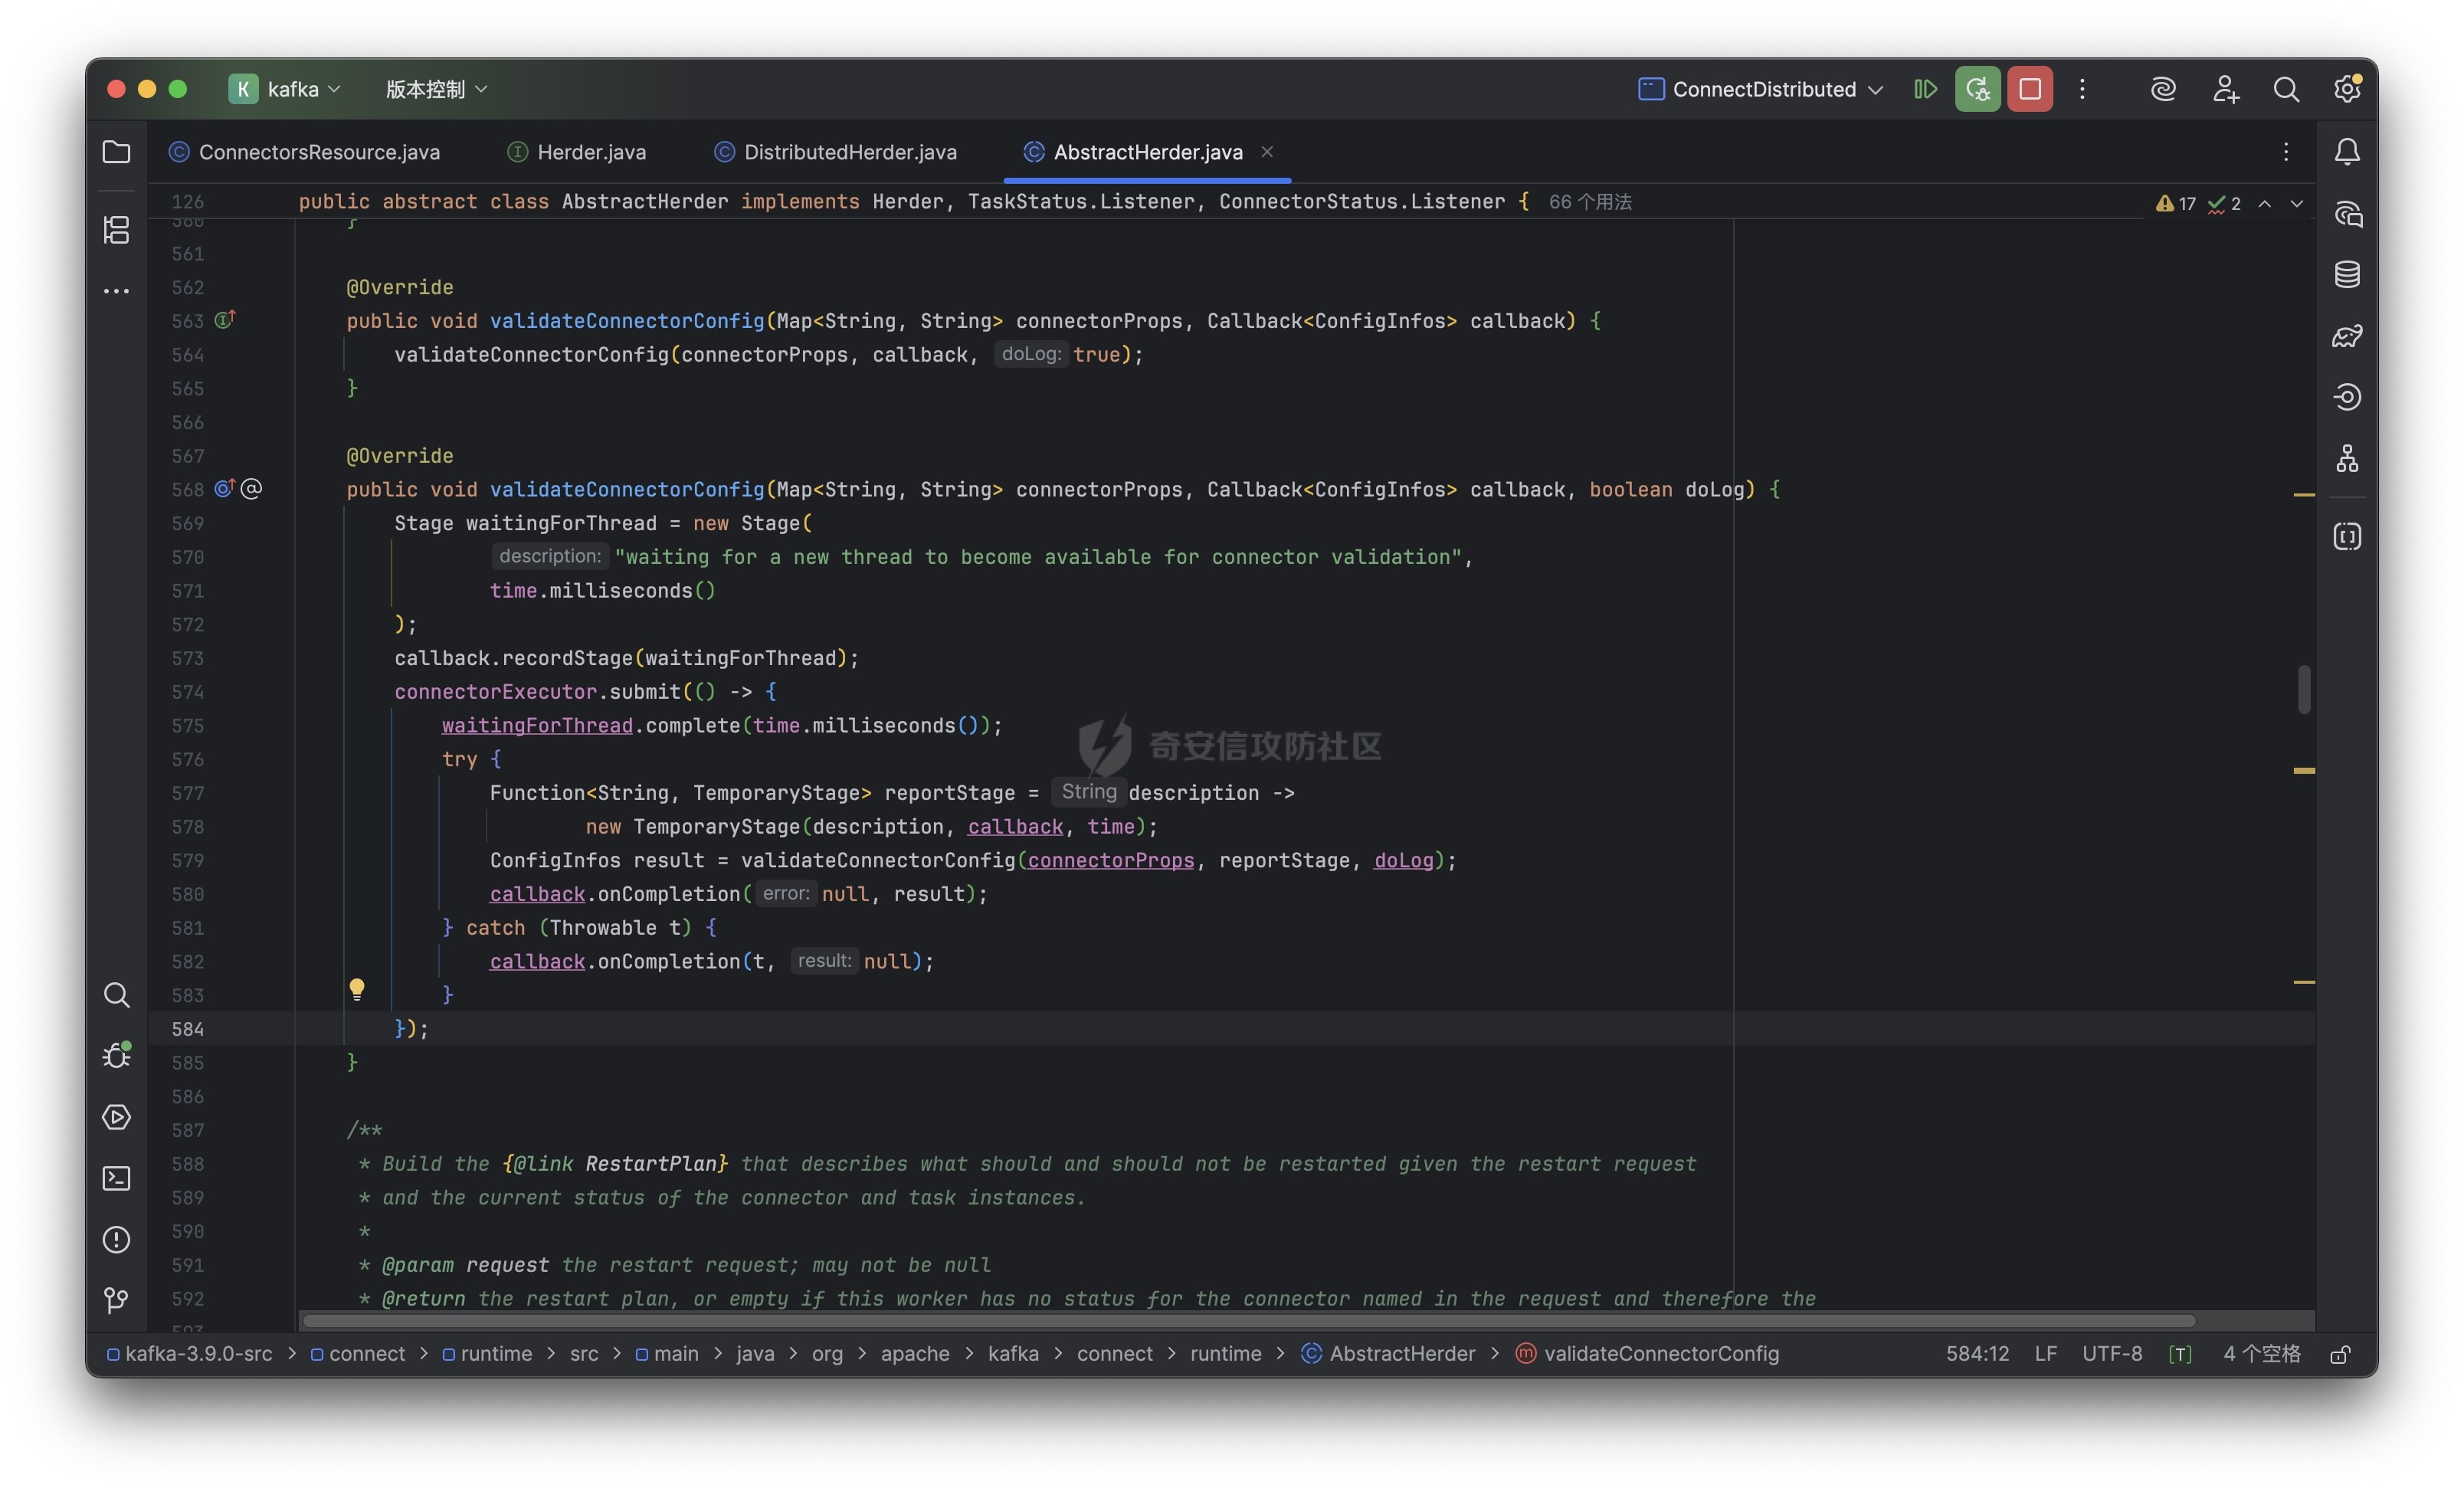
Task: Open the Structure tool window icon
Action: click(117, 229)
